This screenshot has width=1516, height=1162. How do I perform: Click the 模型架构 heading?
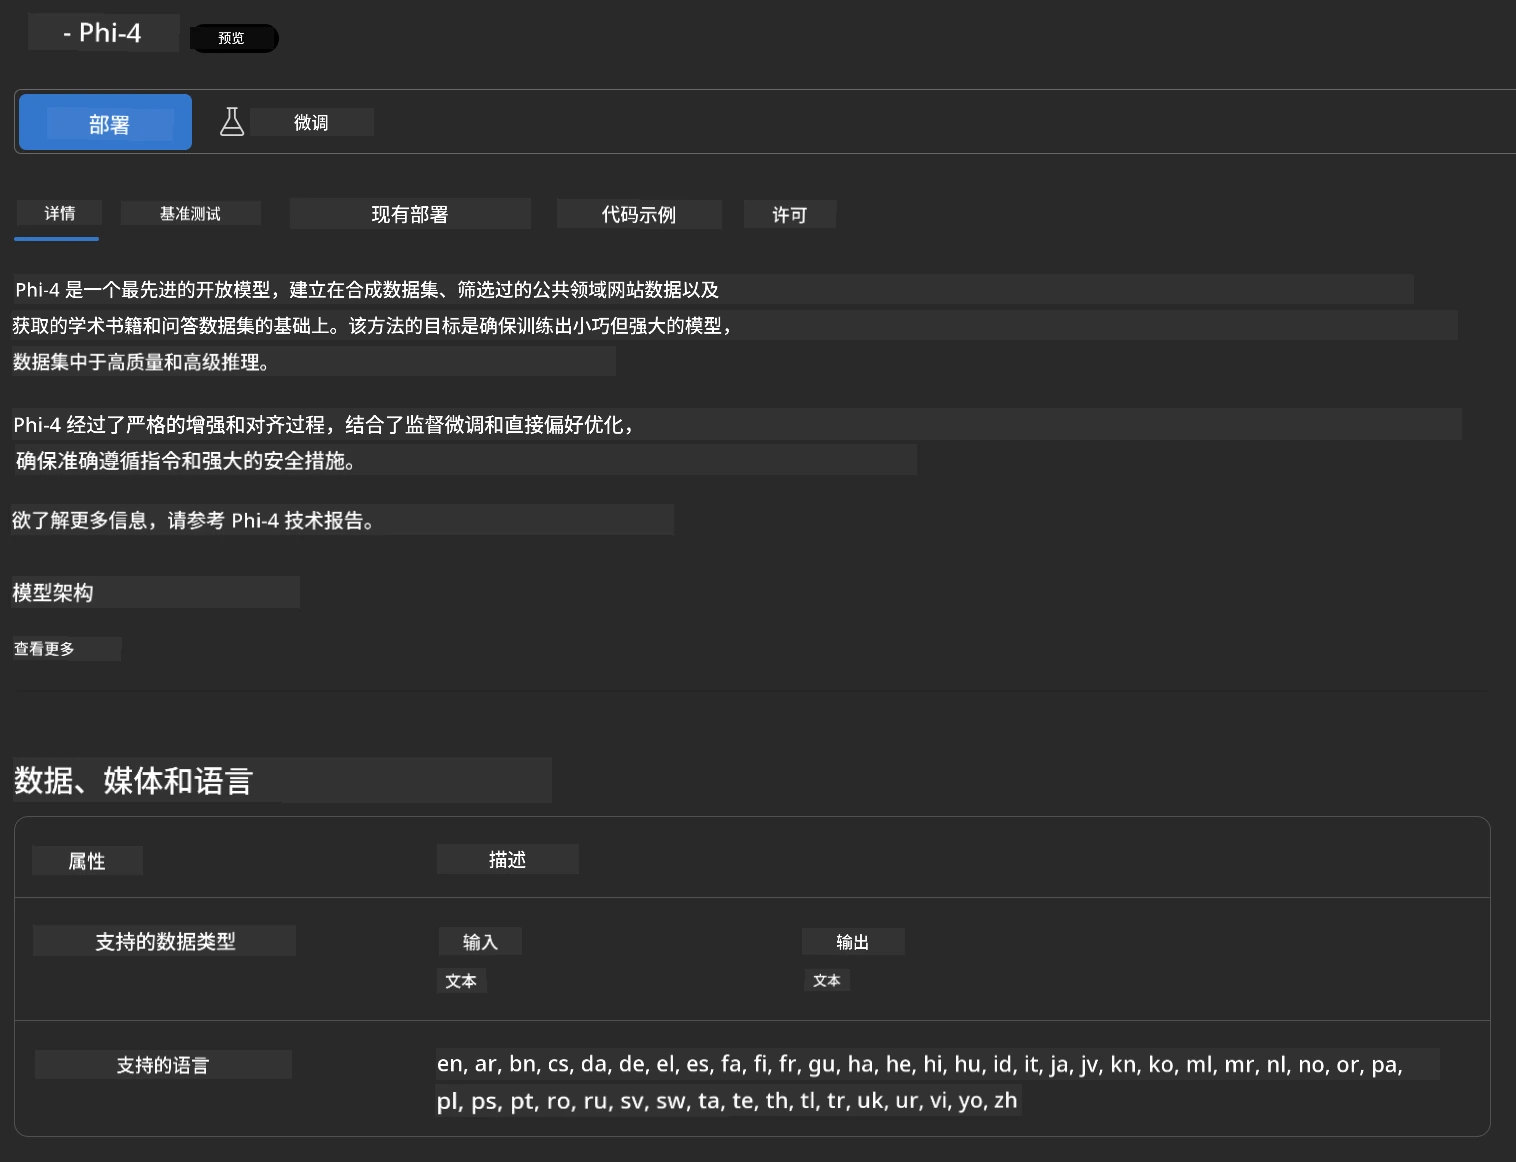(x=53, y=592)
